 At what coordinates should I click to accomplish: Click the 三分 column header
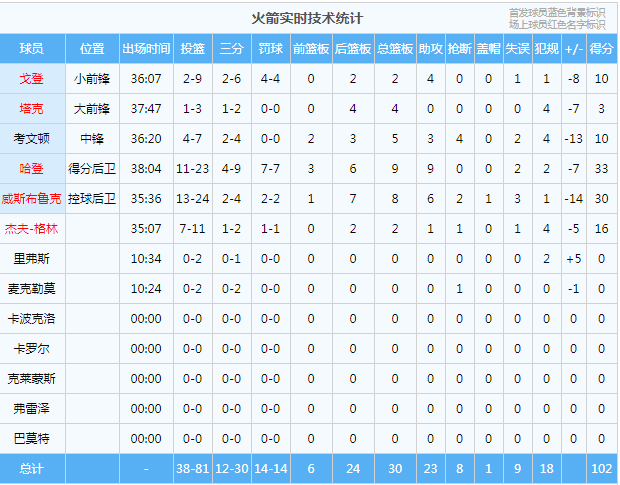pos(232,49)
